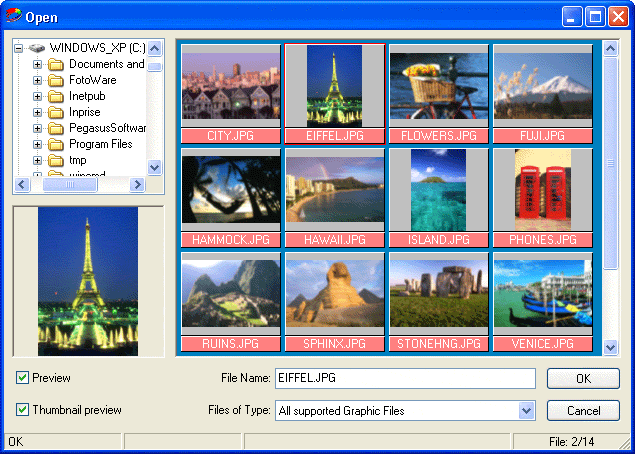Select the FLOWERS.JPG thumbnail image
The image size is (635, 454).
438,86
